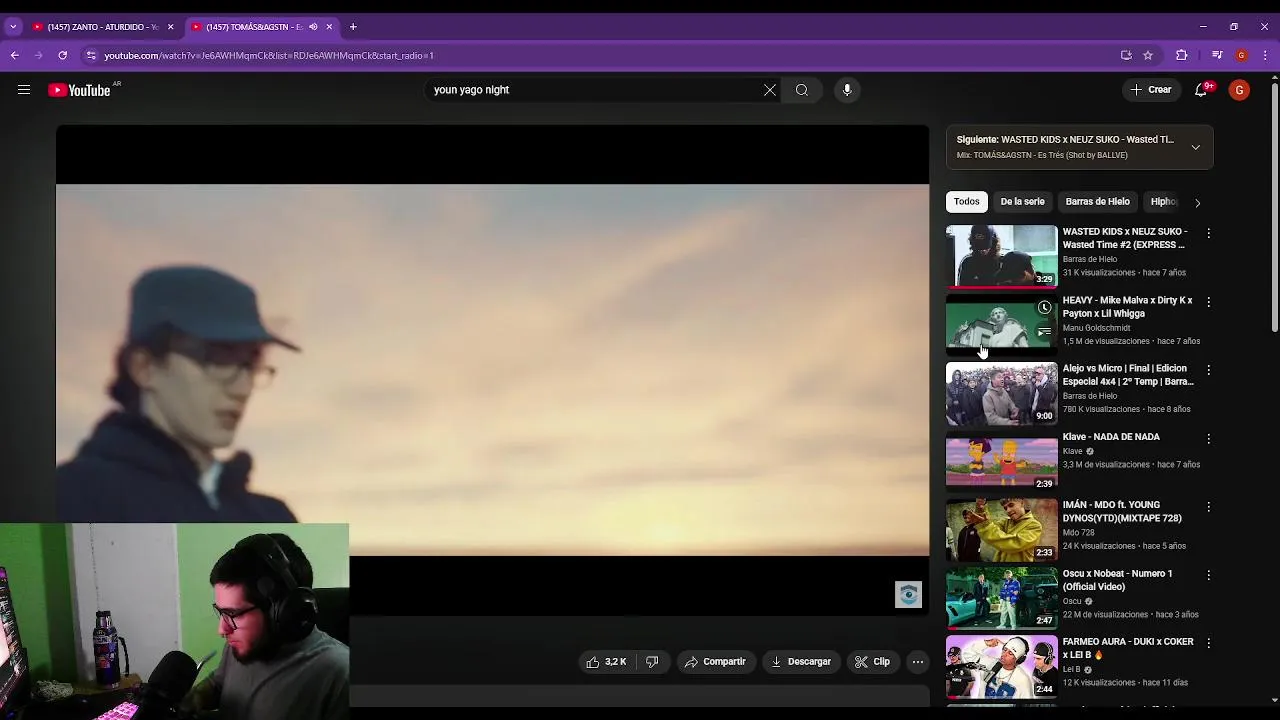Screen dimensions: 1280x720
Task: Open options for FARMEO AURA video
Action: tap(1208, 643)
